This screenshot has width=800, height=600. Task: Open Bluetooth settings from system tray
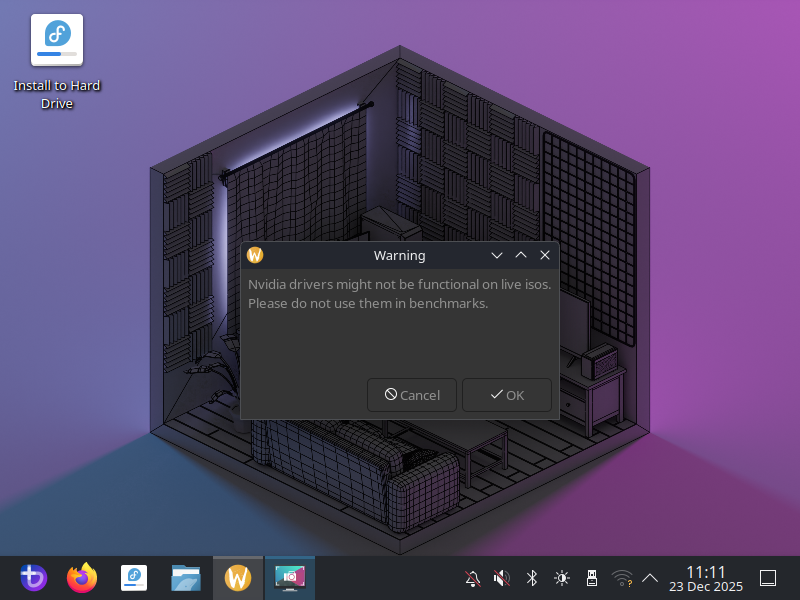[x=532, y=579]
